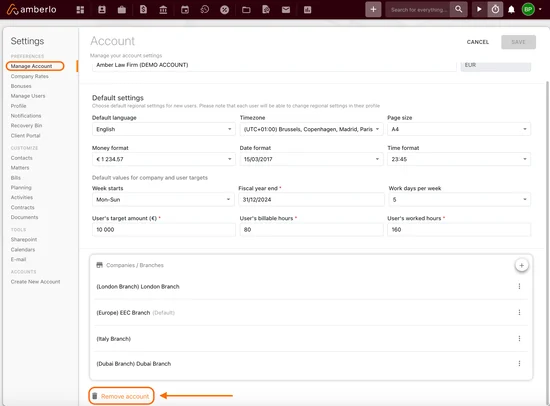Click Remove account link
The image size is (550, 406).
125,397
